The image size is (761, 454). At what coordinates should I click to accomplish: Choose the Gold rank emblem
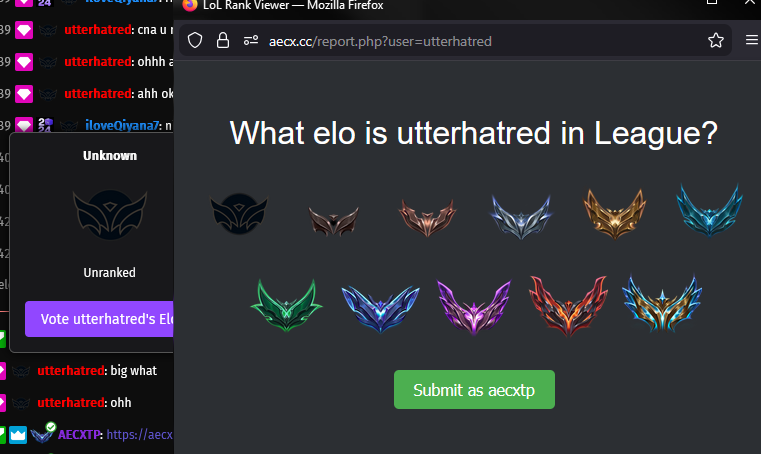click(615, 214)
